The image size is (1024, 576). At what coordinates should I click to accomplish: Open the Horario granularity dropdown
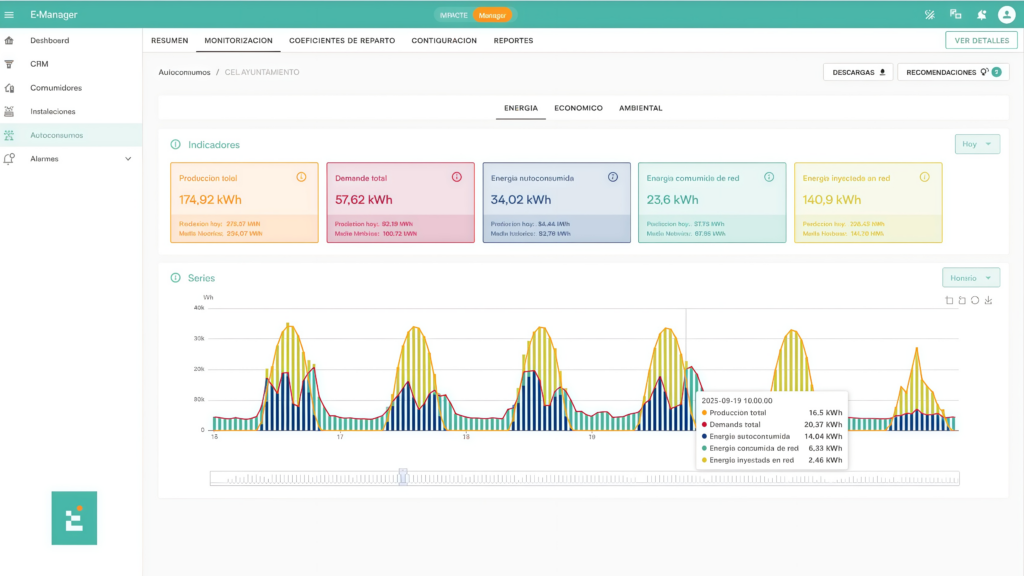click(x=970, y=278)
